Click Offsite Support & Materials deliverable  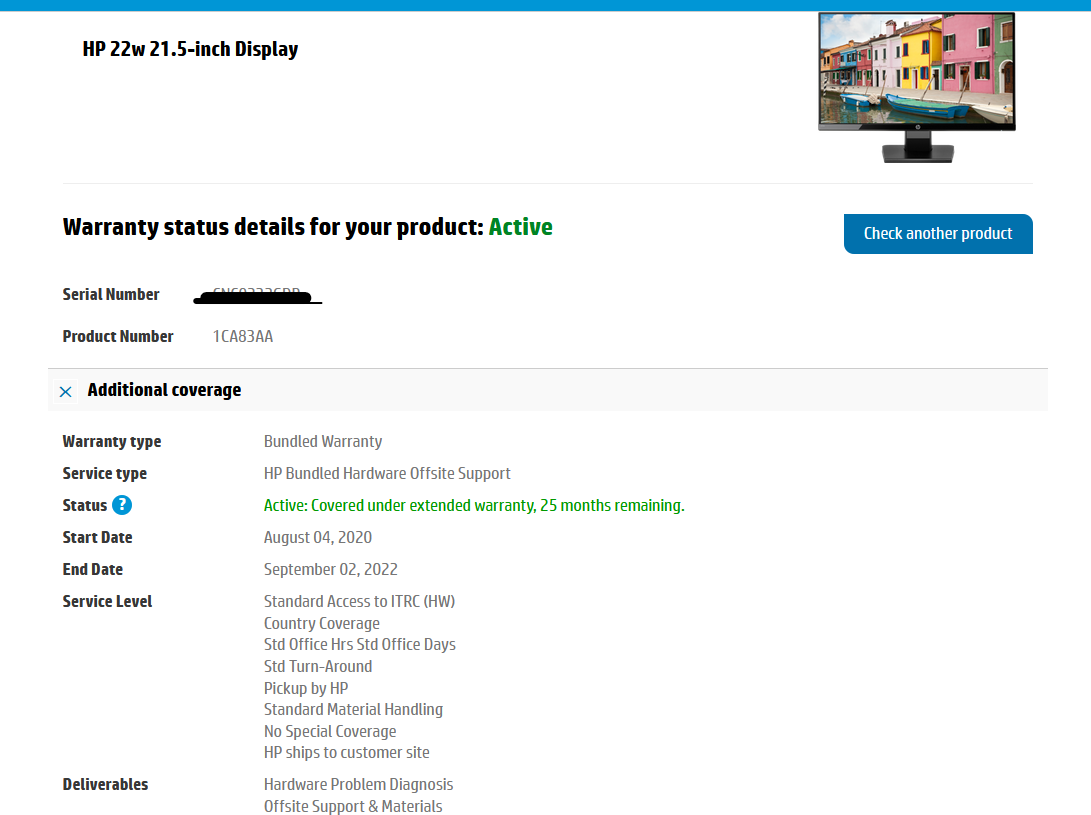[353, 806]
